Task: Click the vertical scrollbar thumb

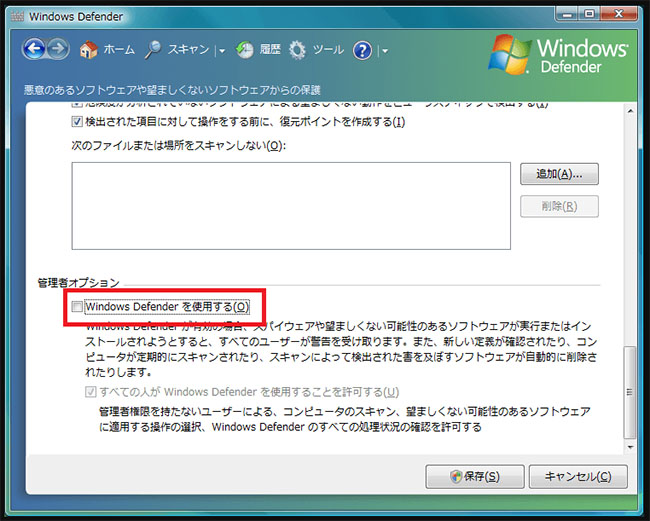Action: coord(630,392)
